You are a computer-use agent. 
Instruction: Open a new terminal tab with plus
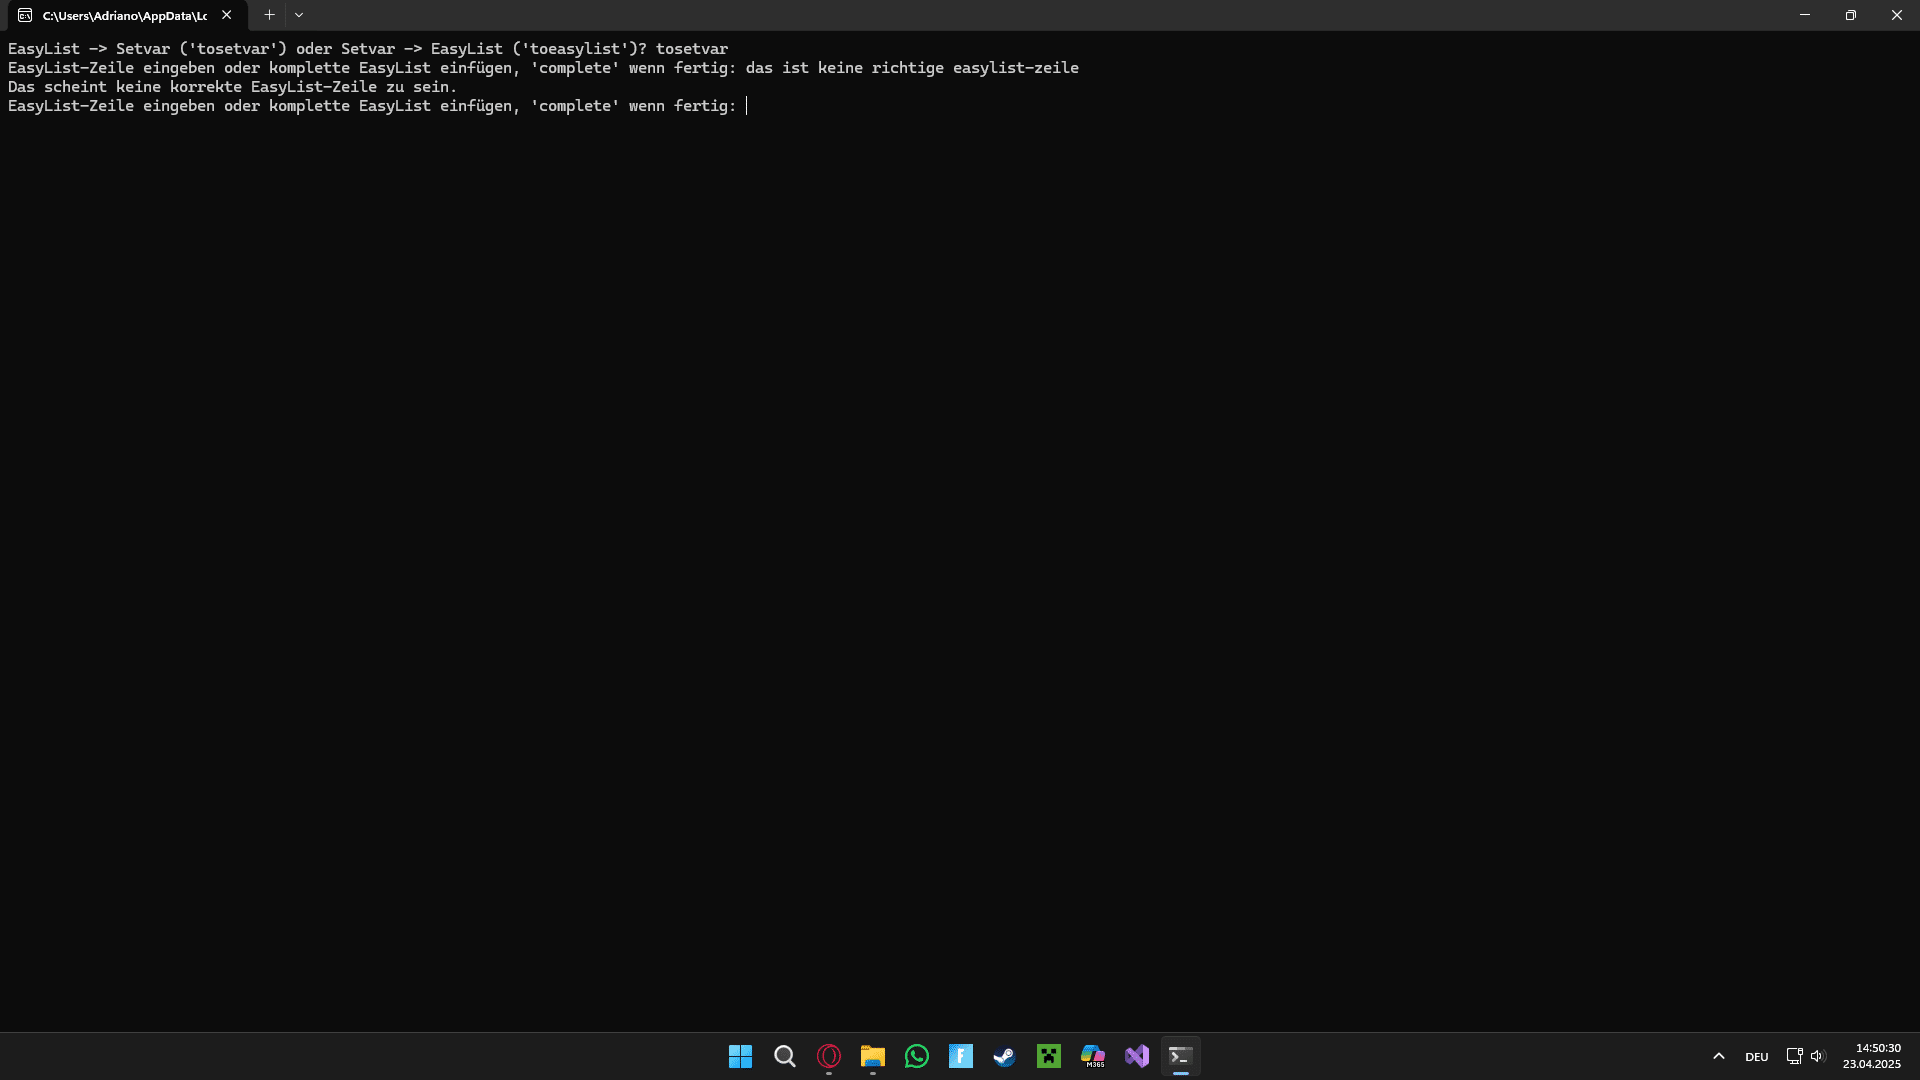click(269, 15)
